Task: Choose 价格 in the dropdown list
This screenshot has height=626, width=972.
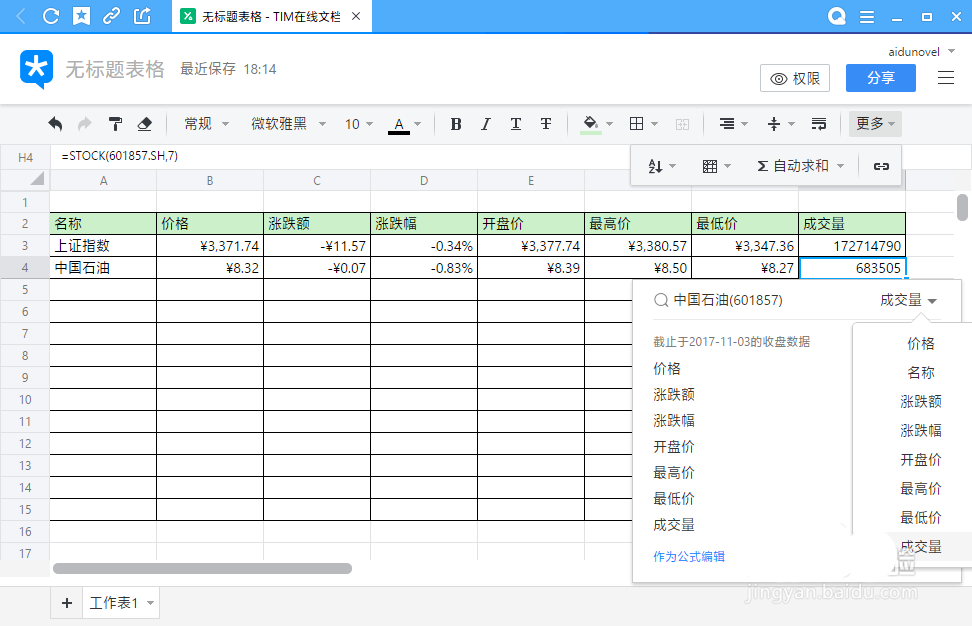Action: [x=921, y=343]
